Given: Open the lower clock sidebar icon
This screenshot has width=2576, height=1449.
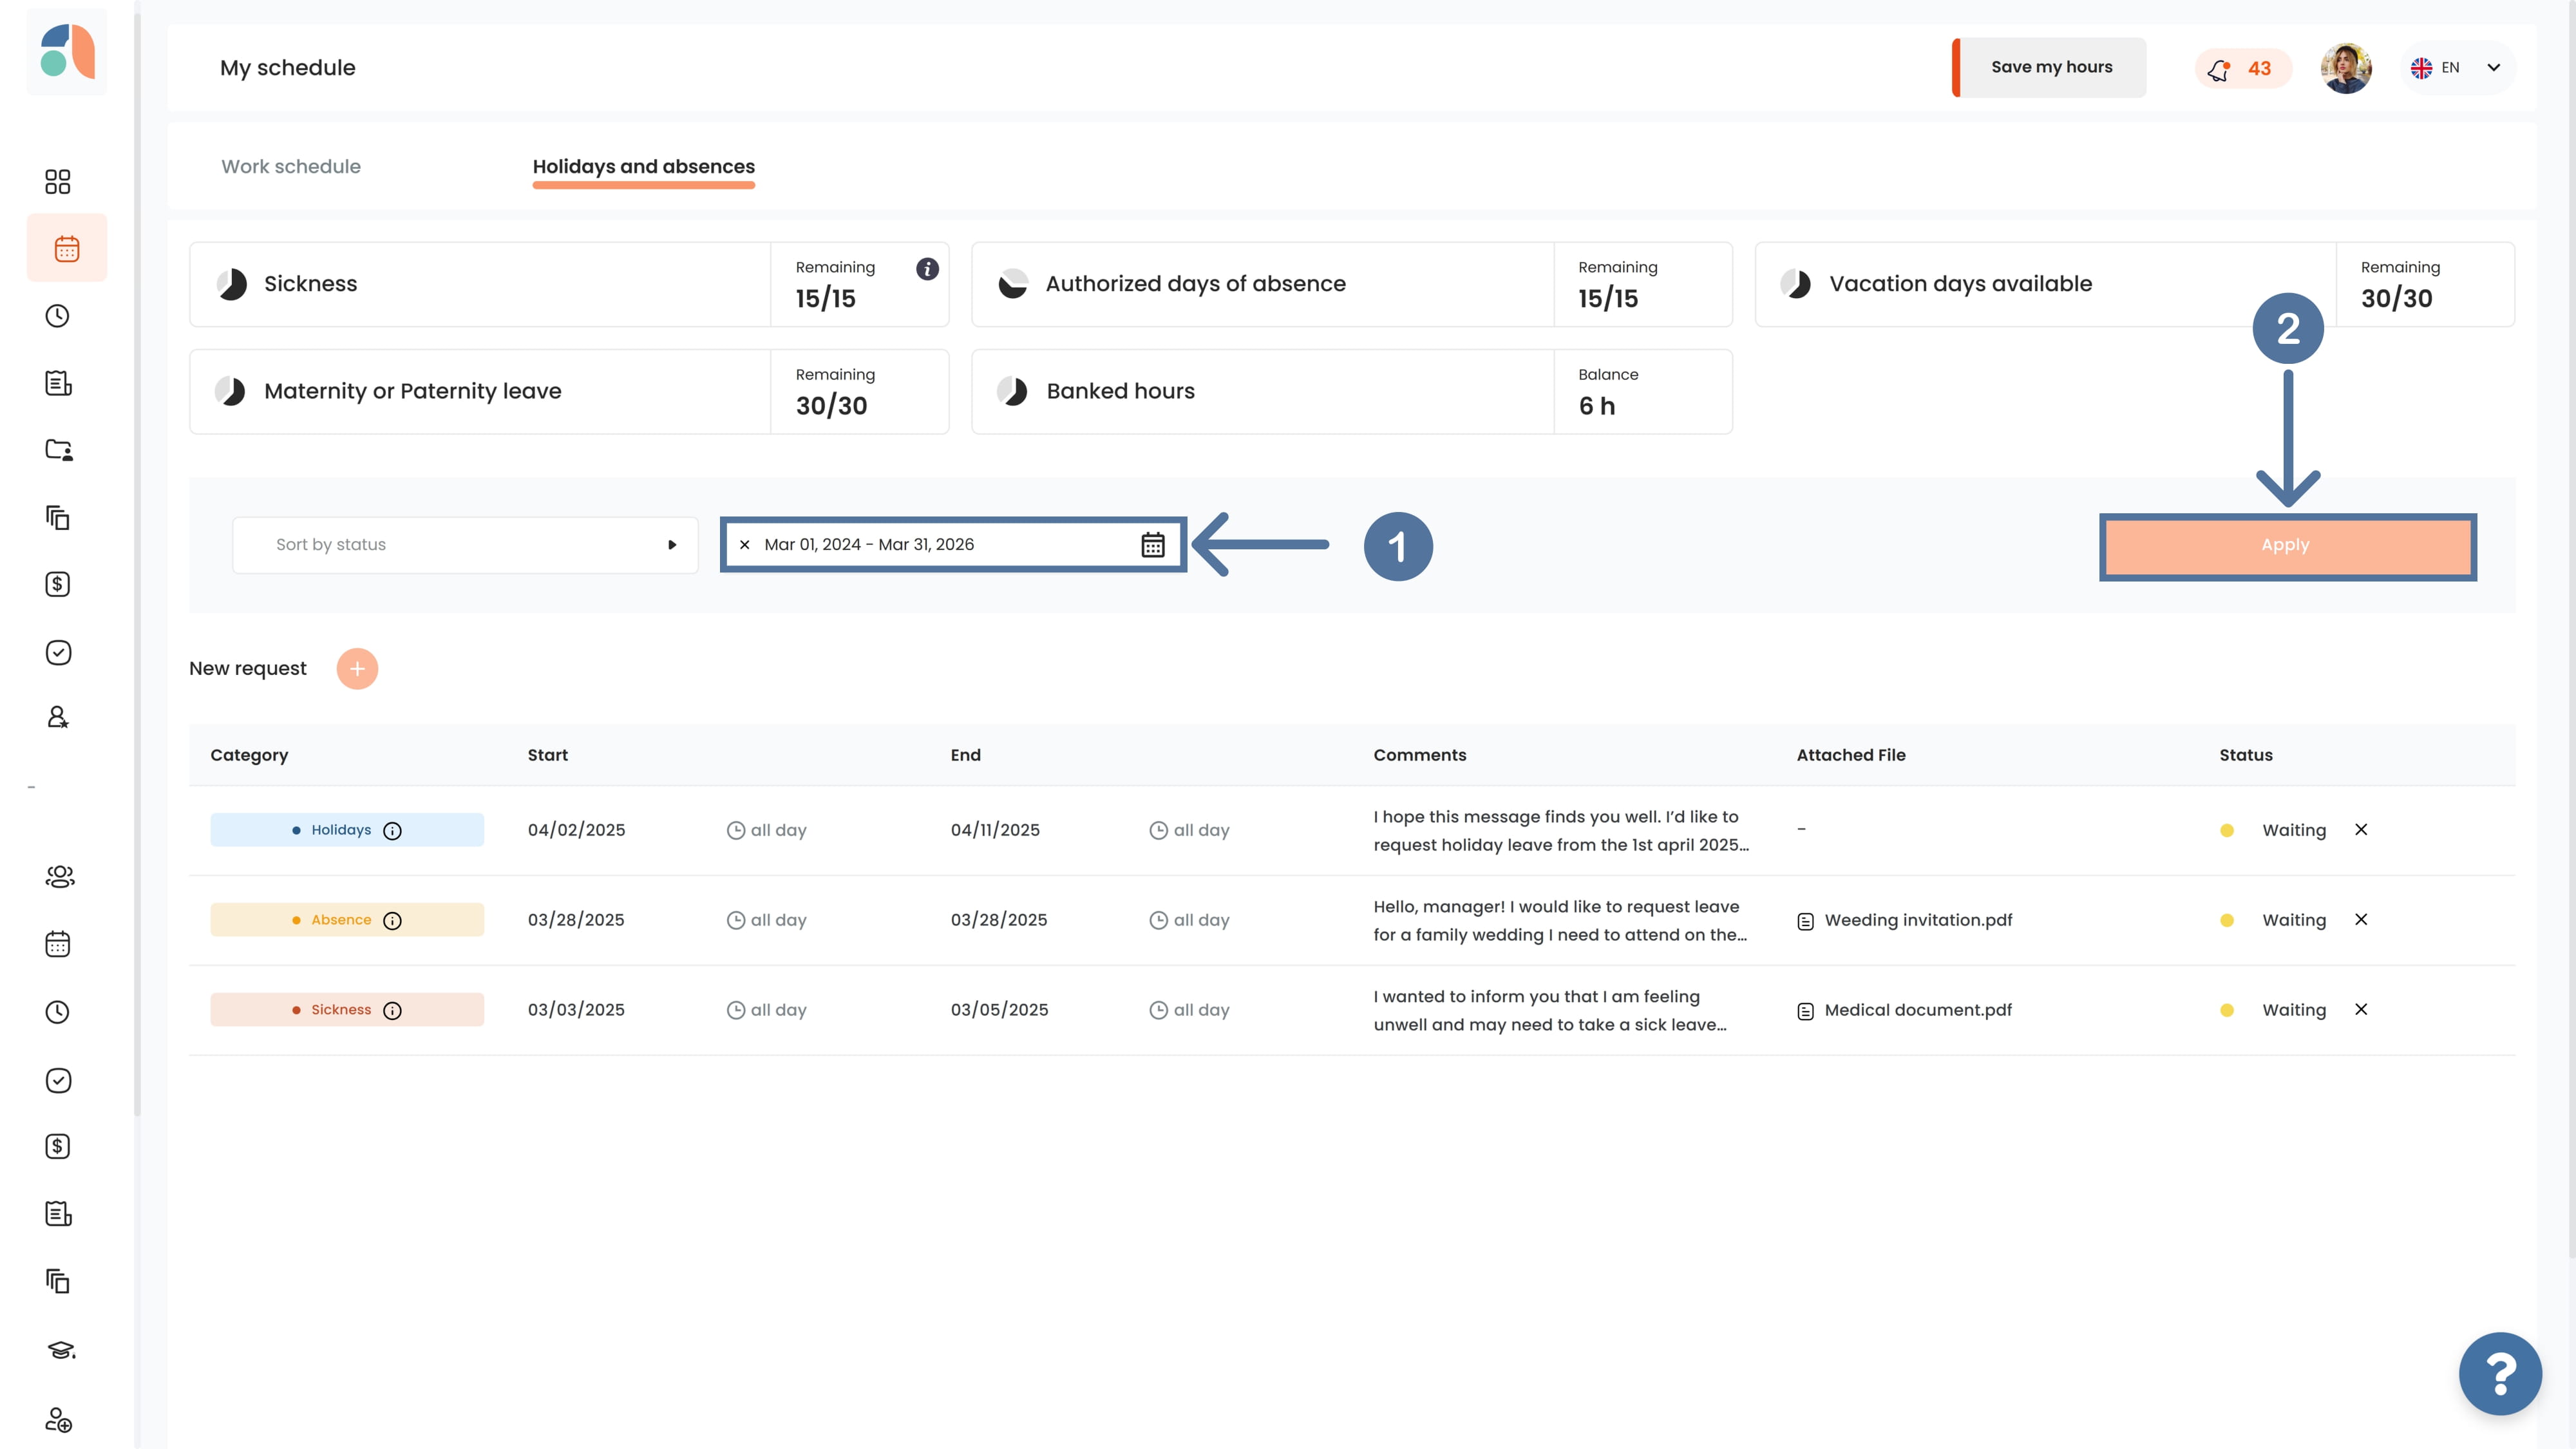Looking at the screenshot, I should [58, 1012].
